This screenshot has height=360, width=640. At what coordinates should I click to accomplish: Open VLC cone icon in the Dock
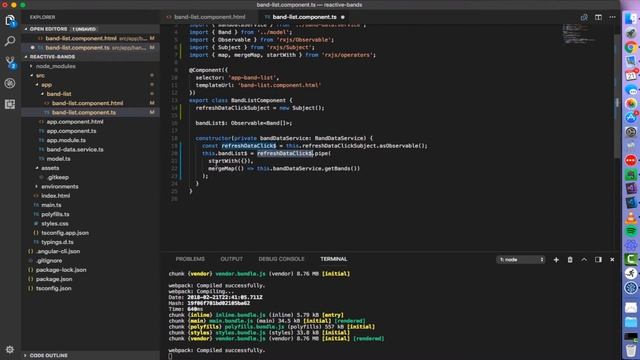coord(631,217)
